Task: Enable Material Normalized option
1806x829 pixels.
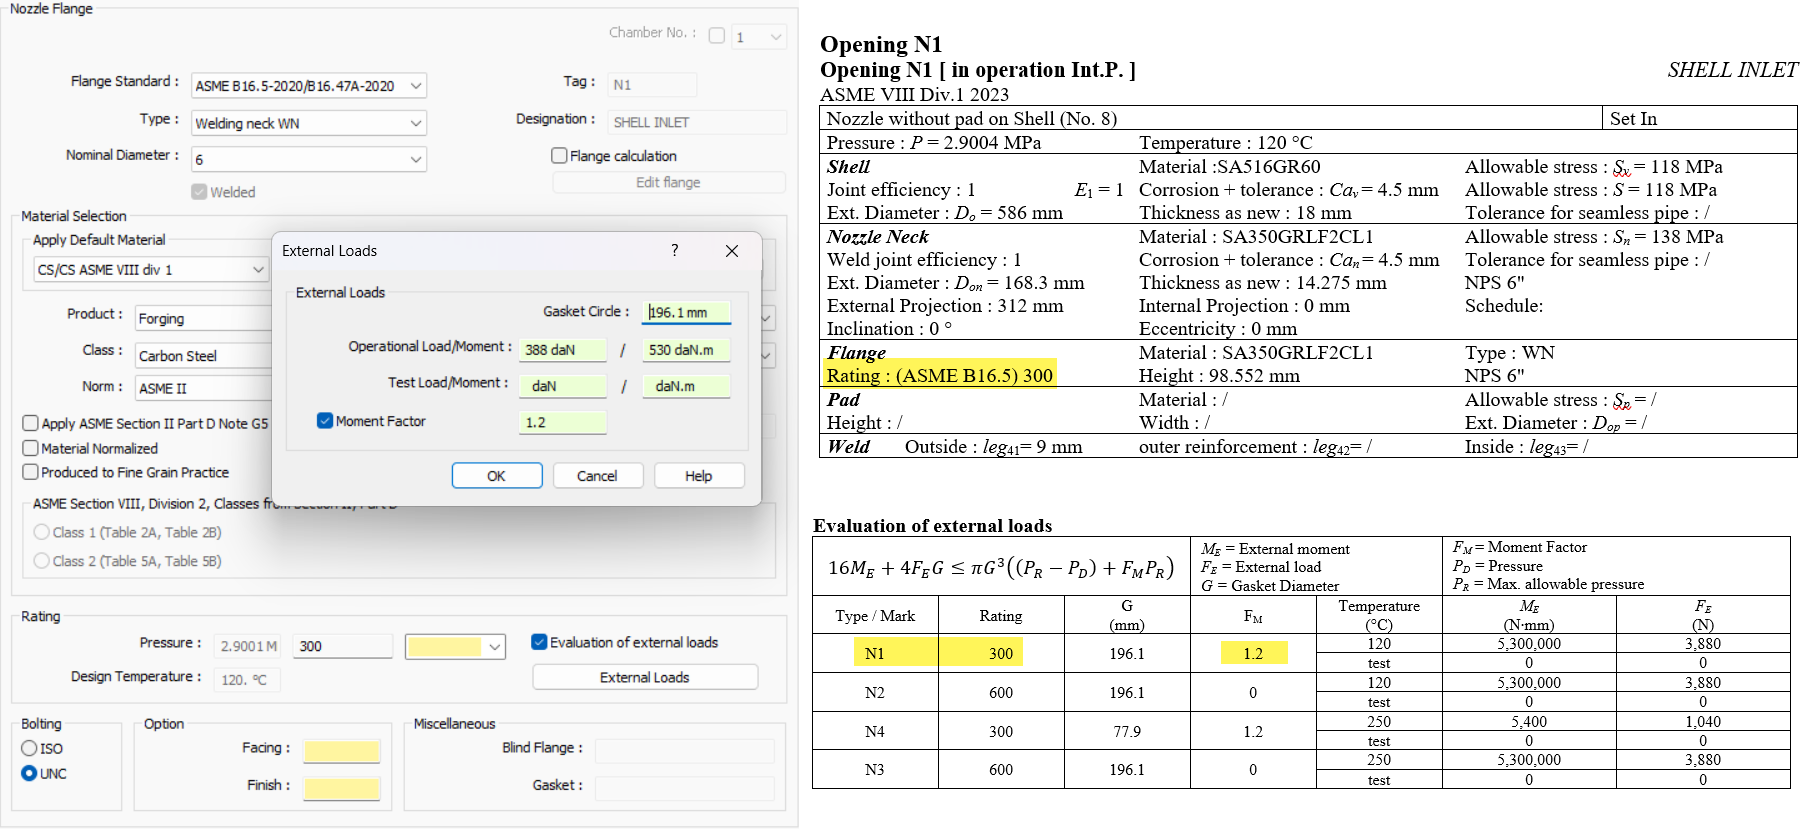Action: pos(31,448)
